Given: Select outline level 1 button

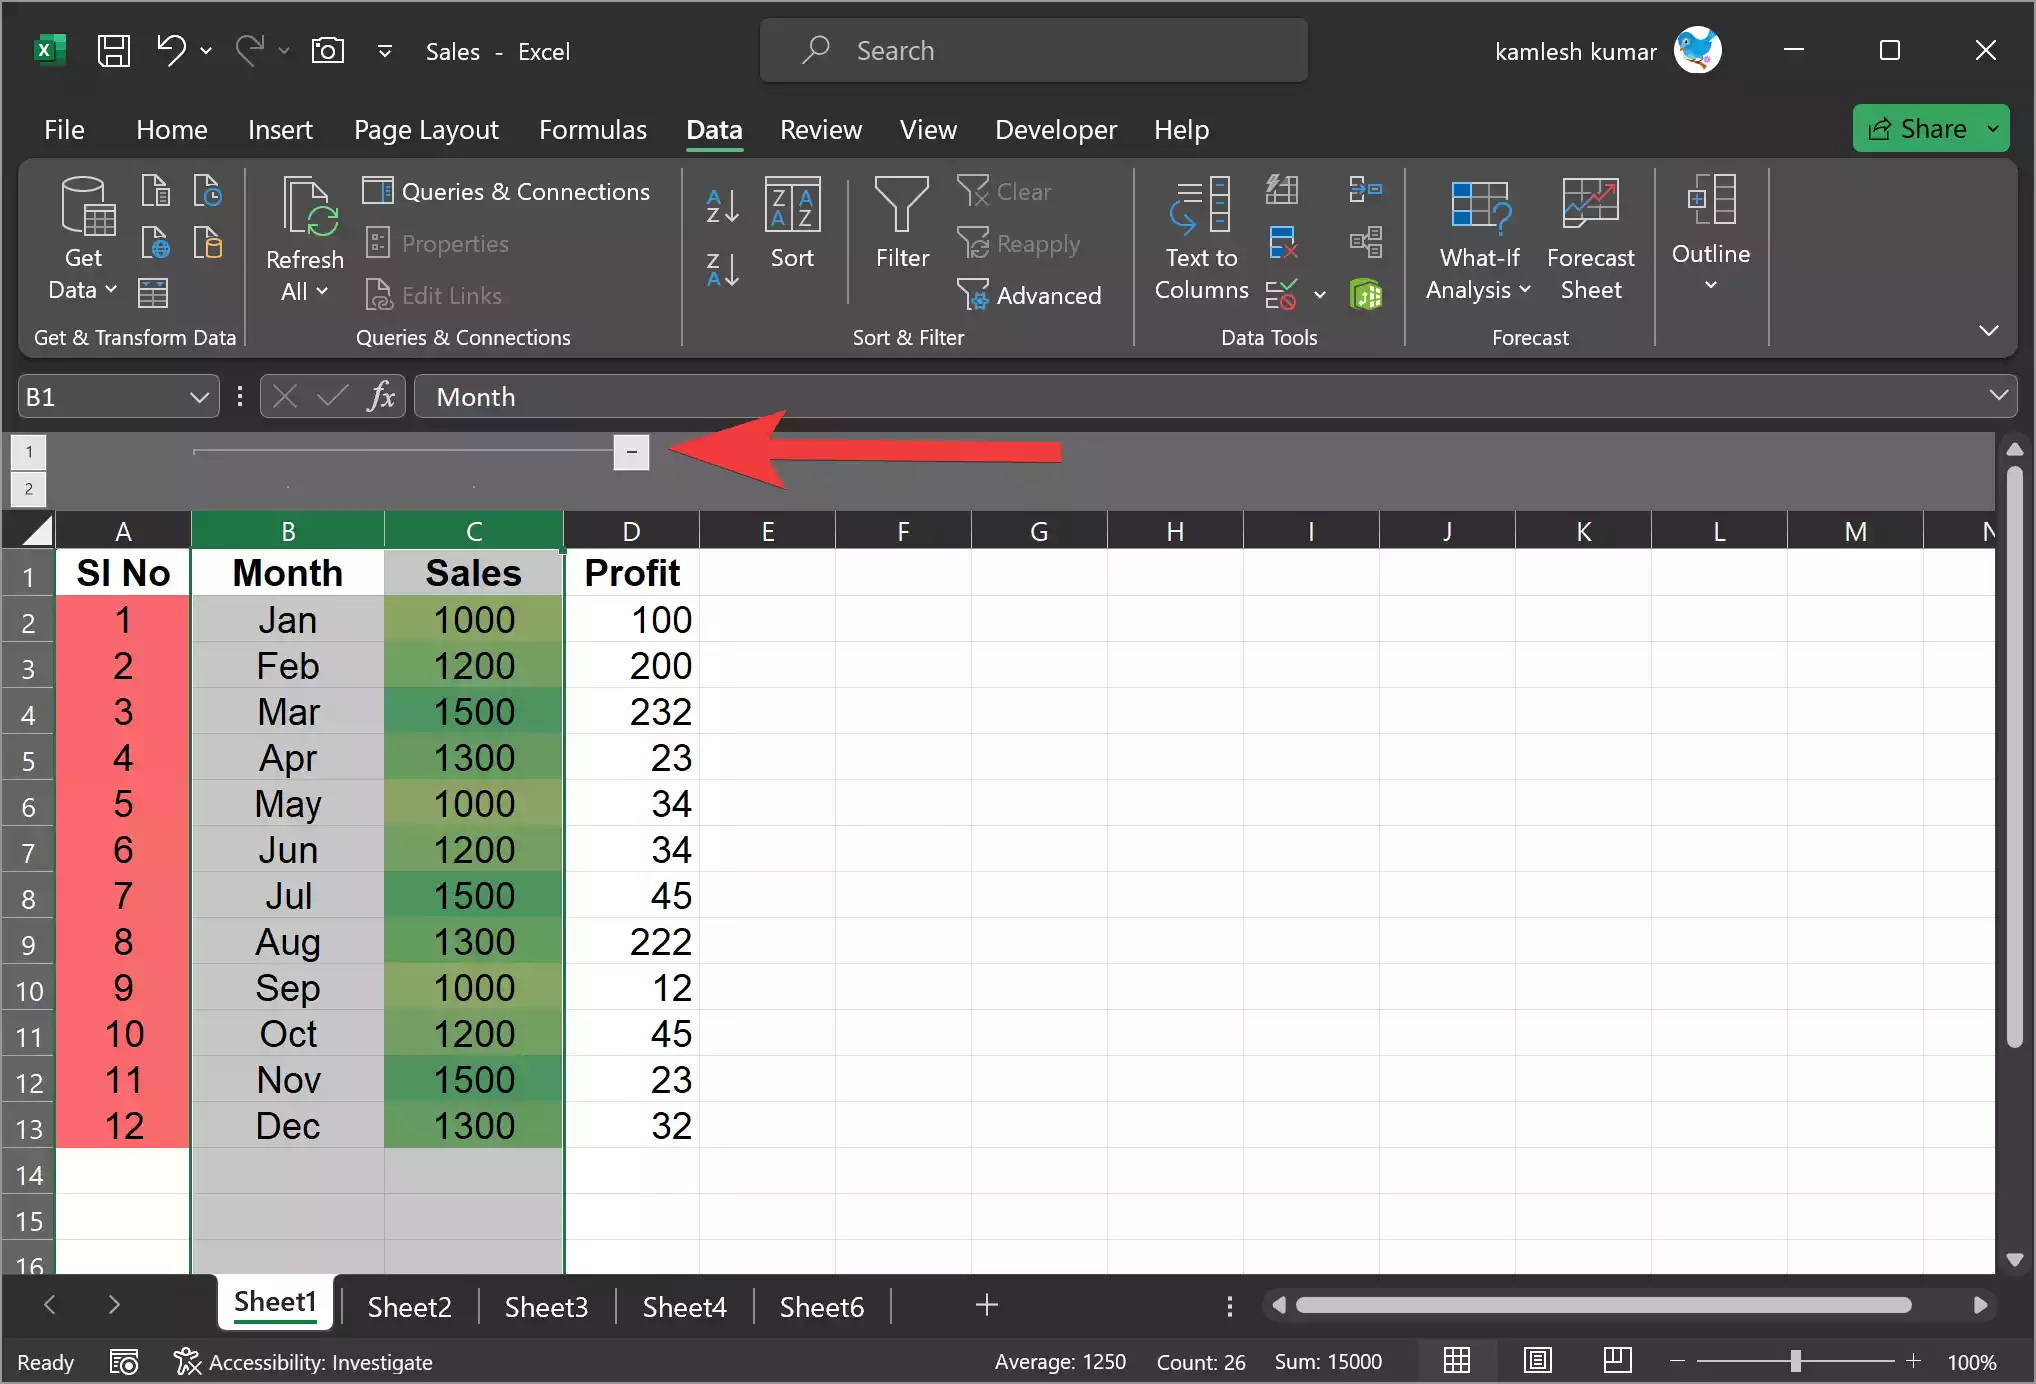Looking at the screenshot, I should pos(28,452).
